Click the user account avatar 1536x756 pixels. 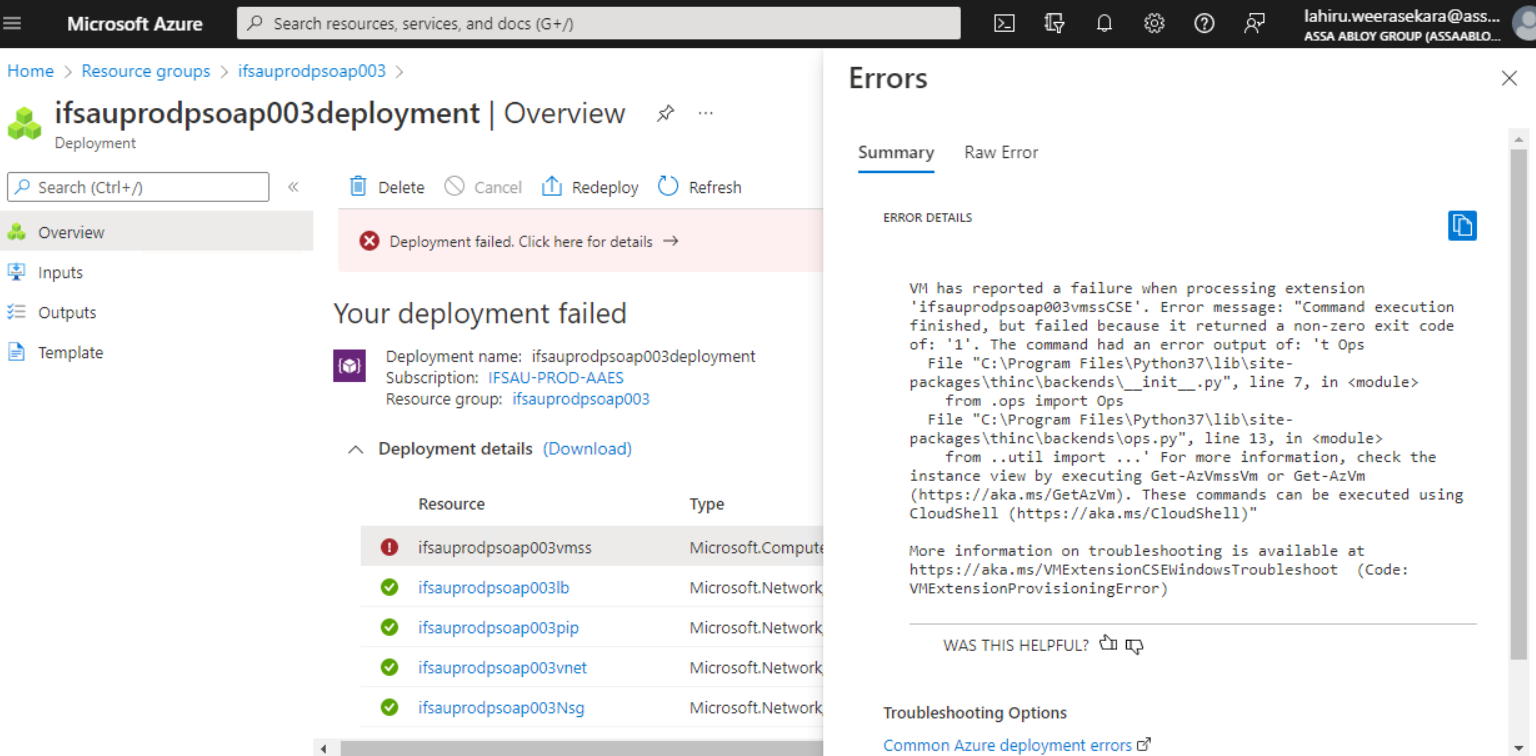(1523, 23)
